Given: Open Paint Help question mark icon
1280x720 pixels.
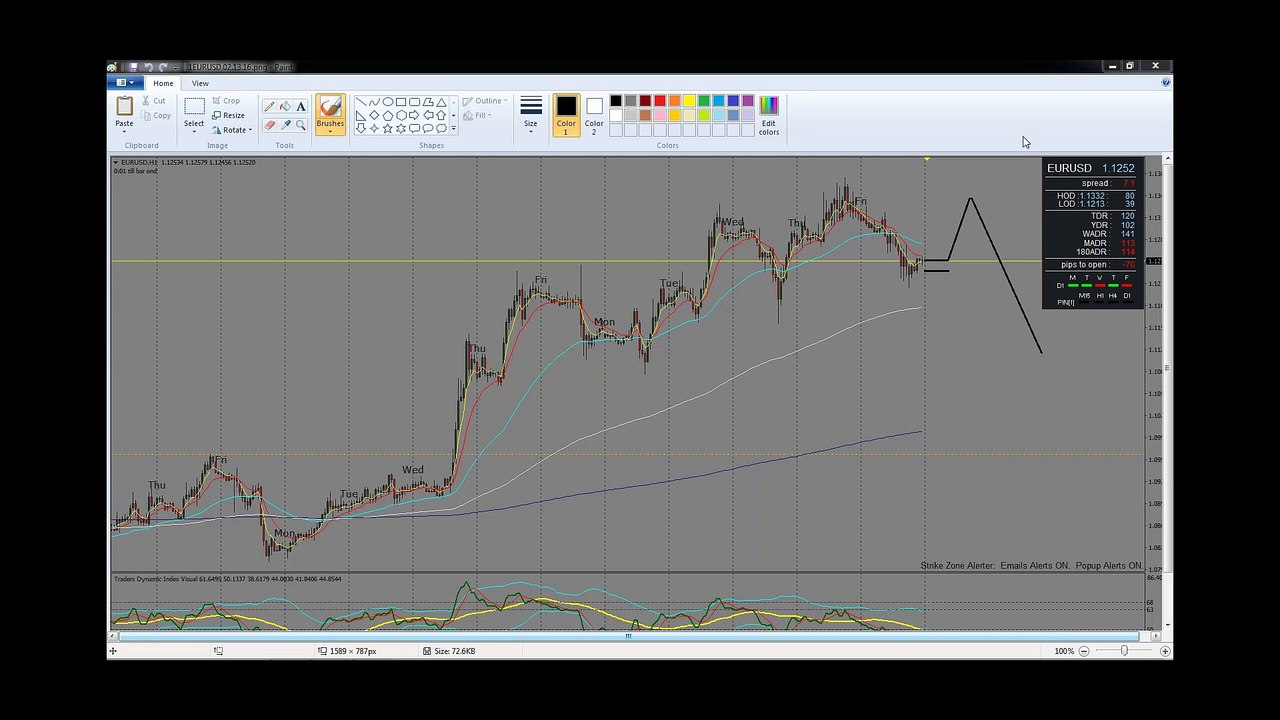Looking at the screenshot, I should click(1166, 83).
